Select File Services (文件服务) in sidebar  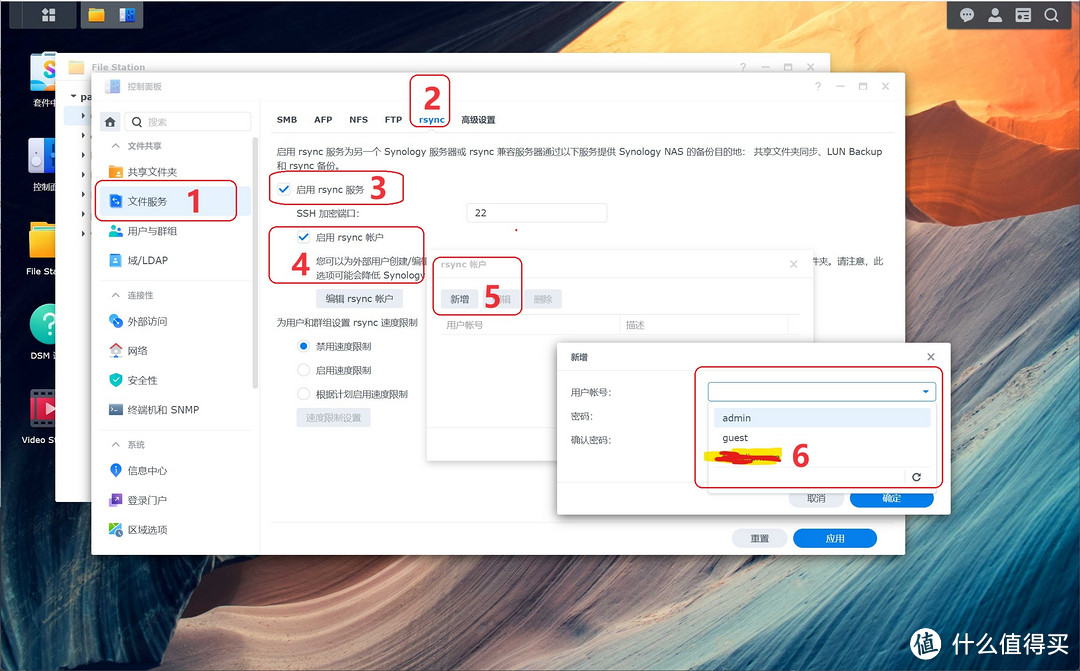click(x=174, y=201)
